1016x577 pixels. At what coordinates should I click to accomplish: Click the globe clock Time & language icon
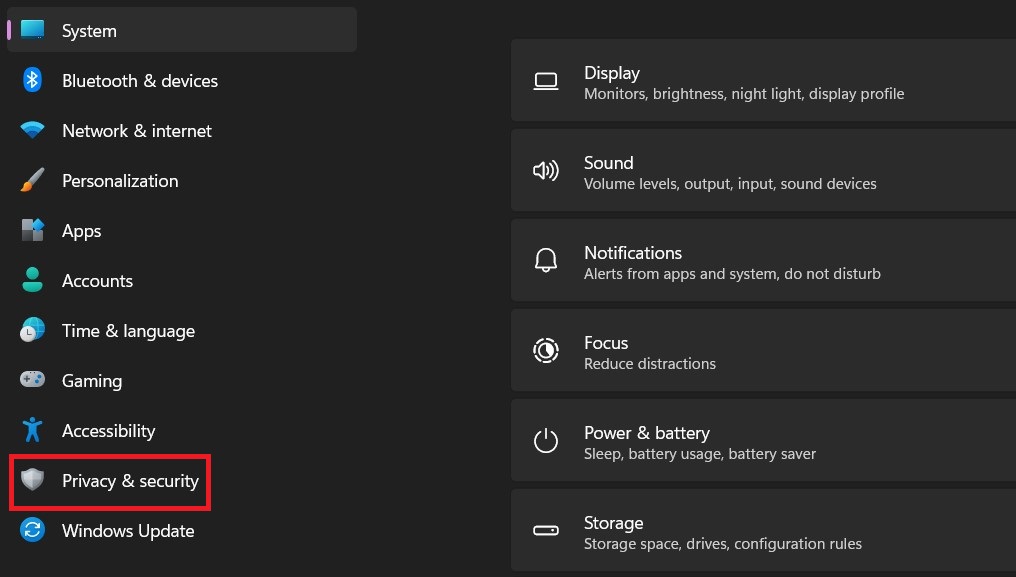pos(33,331)
